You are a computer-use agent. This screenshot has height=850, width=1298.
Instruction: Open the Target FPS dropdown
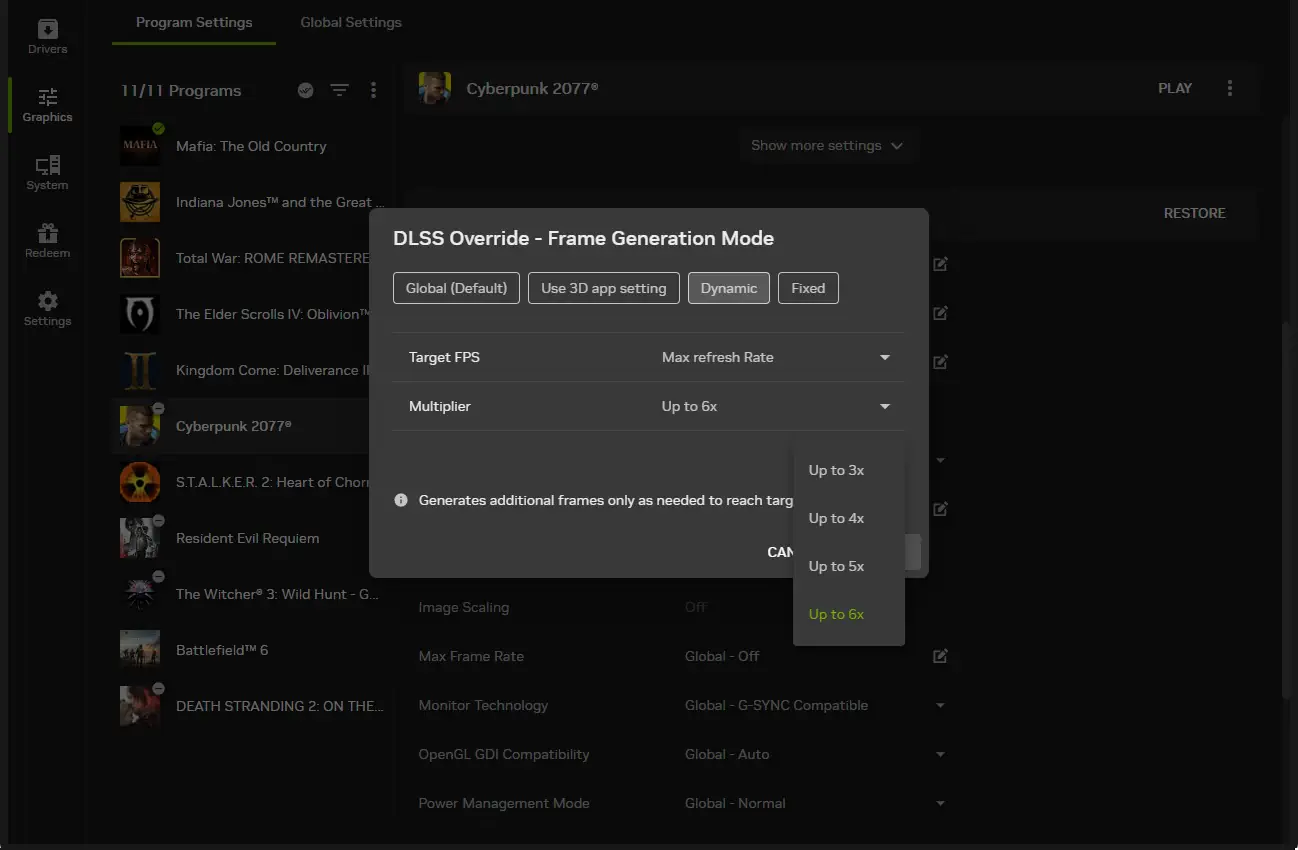click(x=776, y=357)
